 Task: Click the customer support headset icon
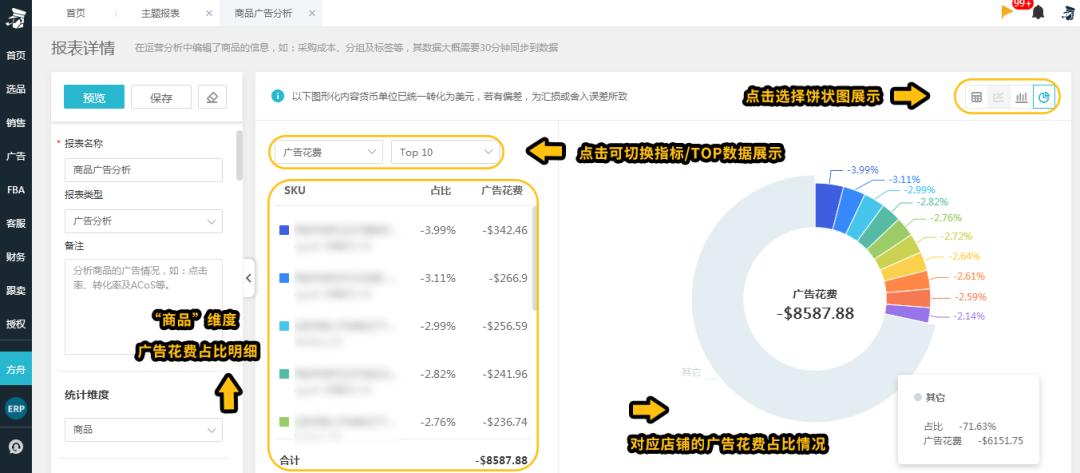click(x=16, y=447)
